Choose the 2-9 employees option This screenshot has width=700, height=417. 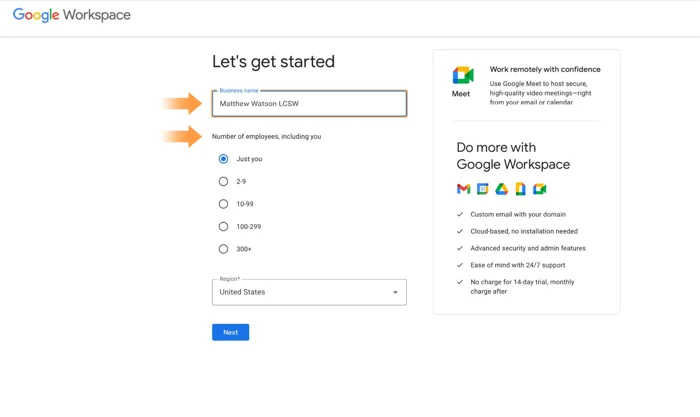(223, 181)
